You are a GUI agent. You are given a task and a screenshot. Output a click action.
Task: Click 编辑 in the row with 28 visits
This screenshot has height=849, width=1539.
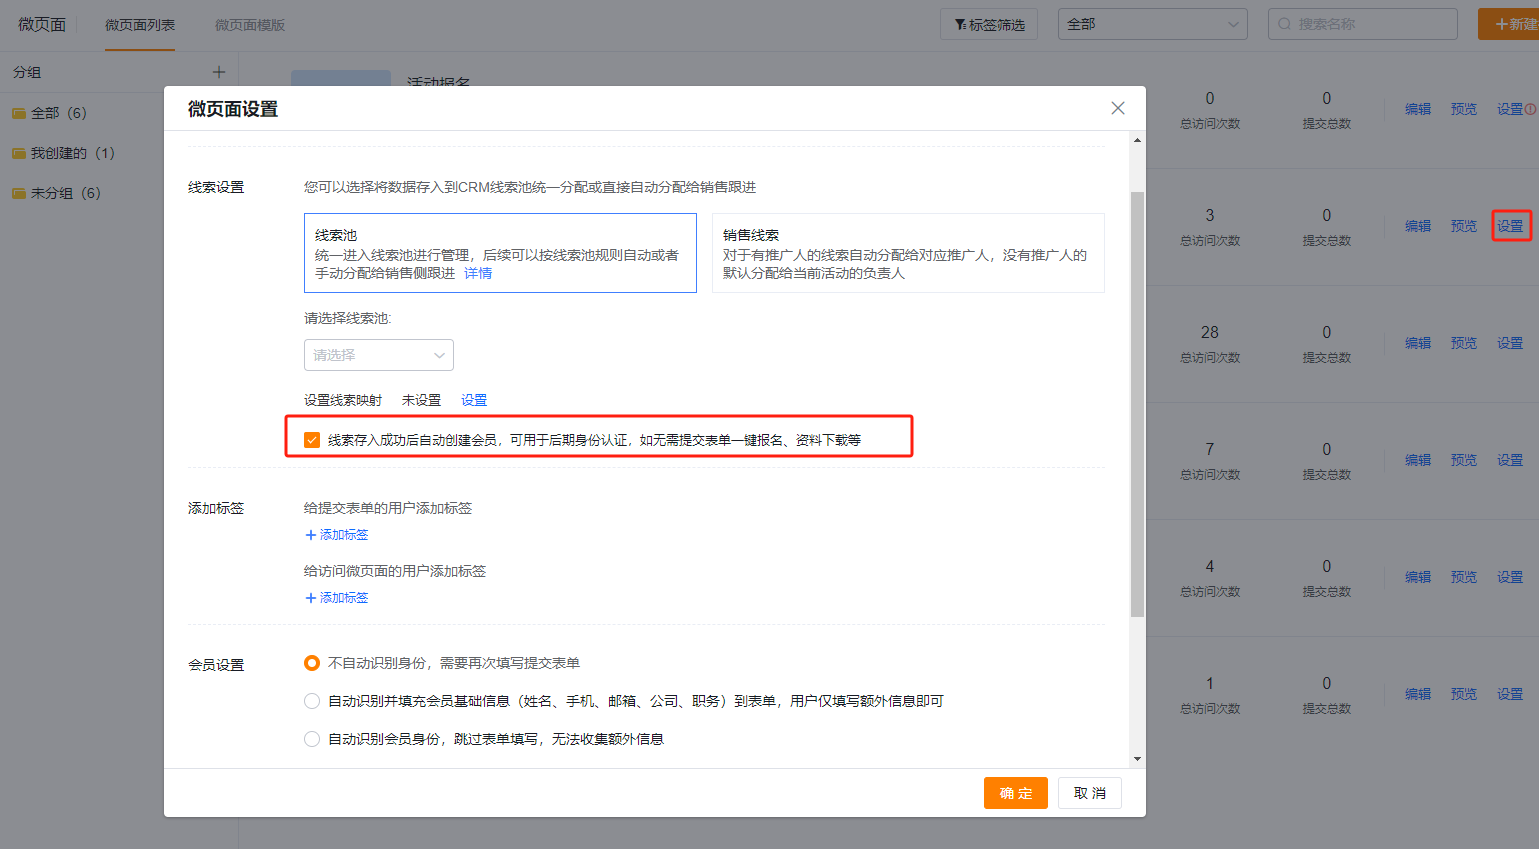[1418, 343]
